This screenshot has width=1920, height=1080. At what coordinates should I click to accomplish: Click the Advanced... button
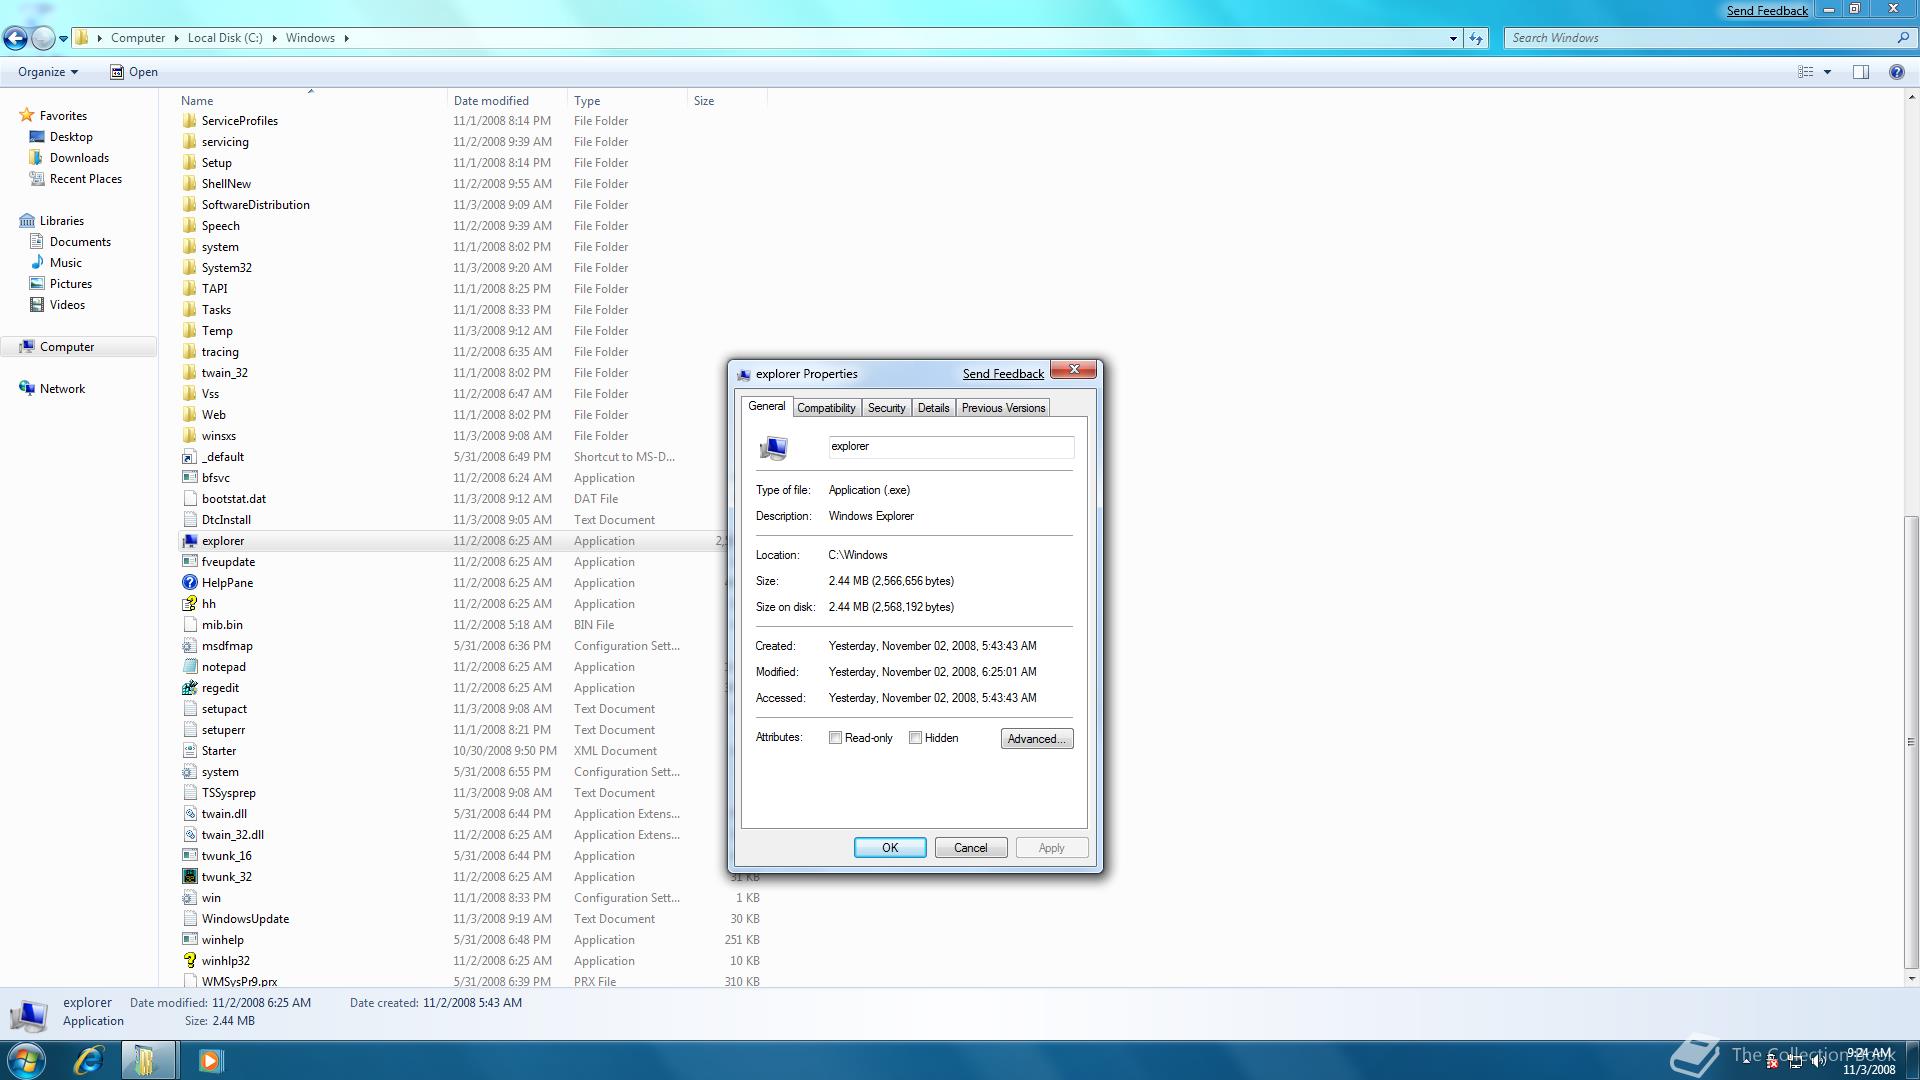coord(1037,739)
